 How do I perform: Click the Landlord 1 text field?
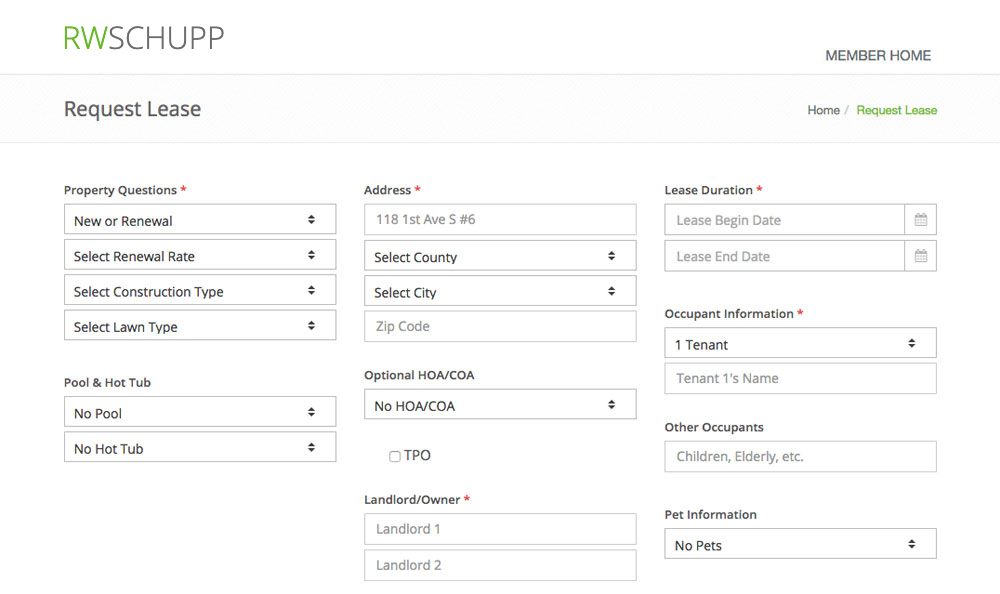500,529
